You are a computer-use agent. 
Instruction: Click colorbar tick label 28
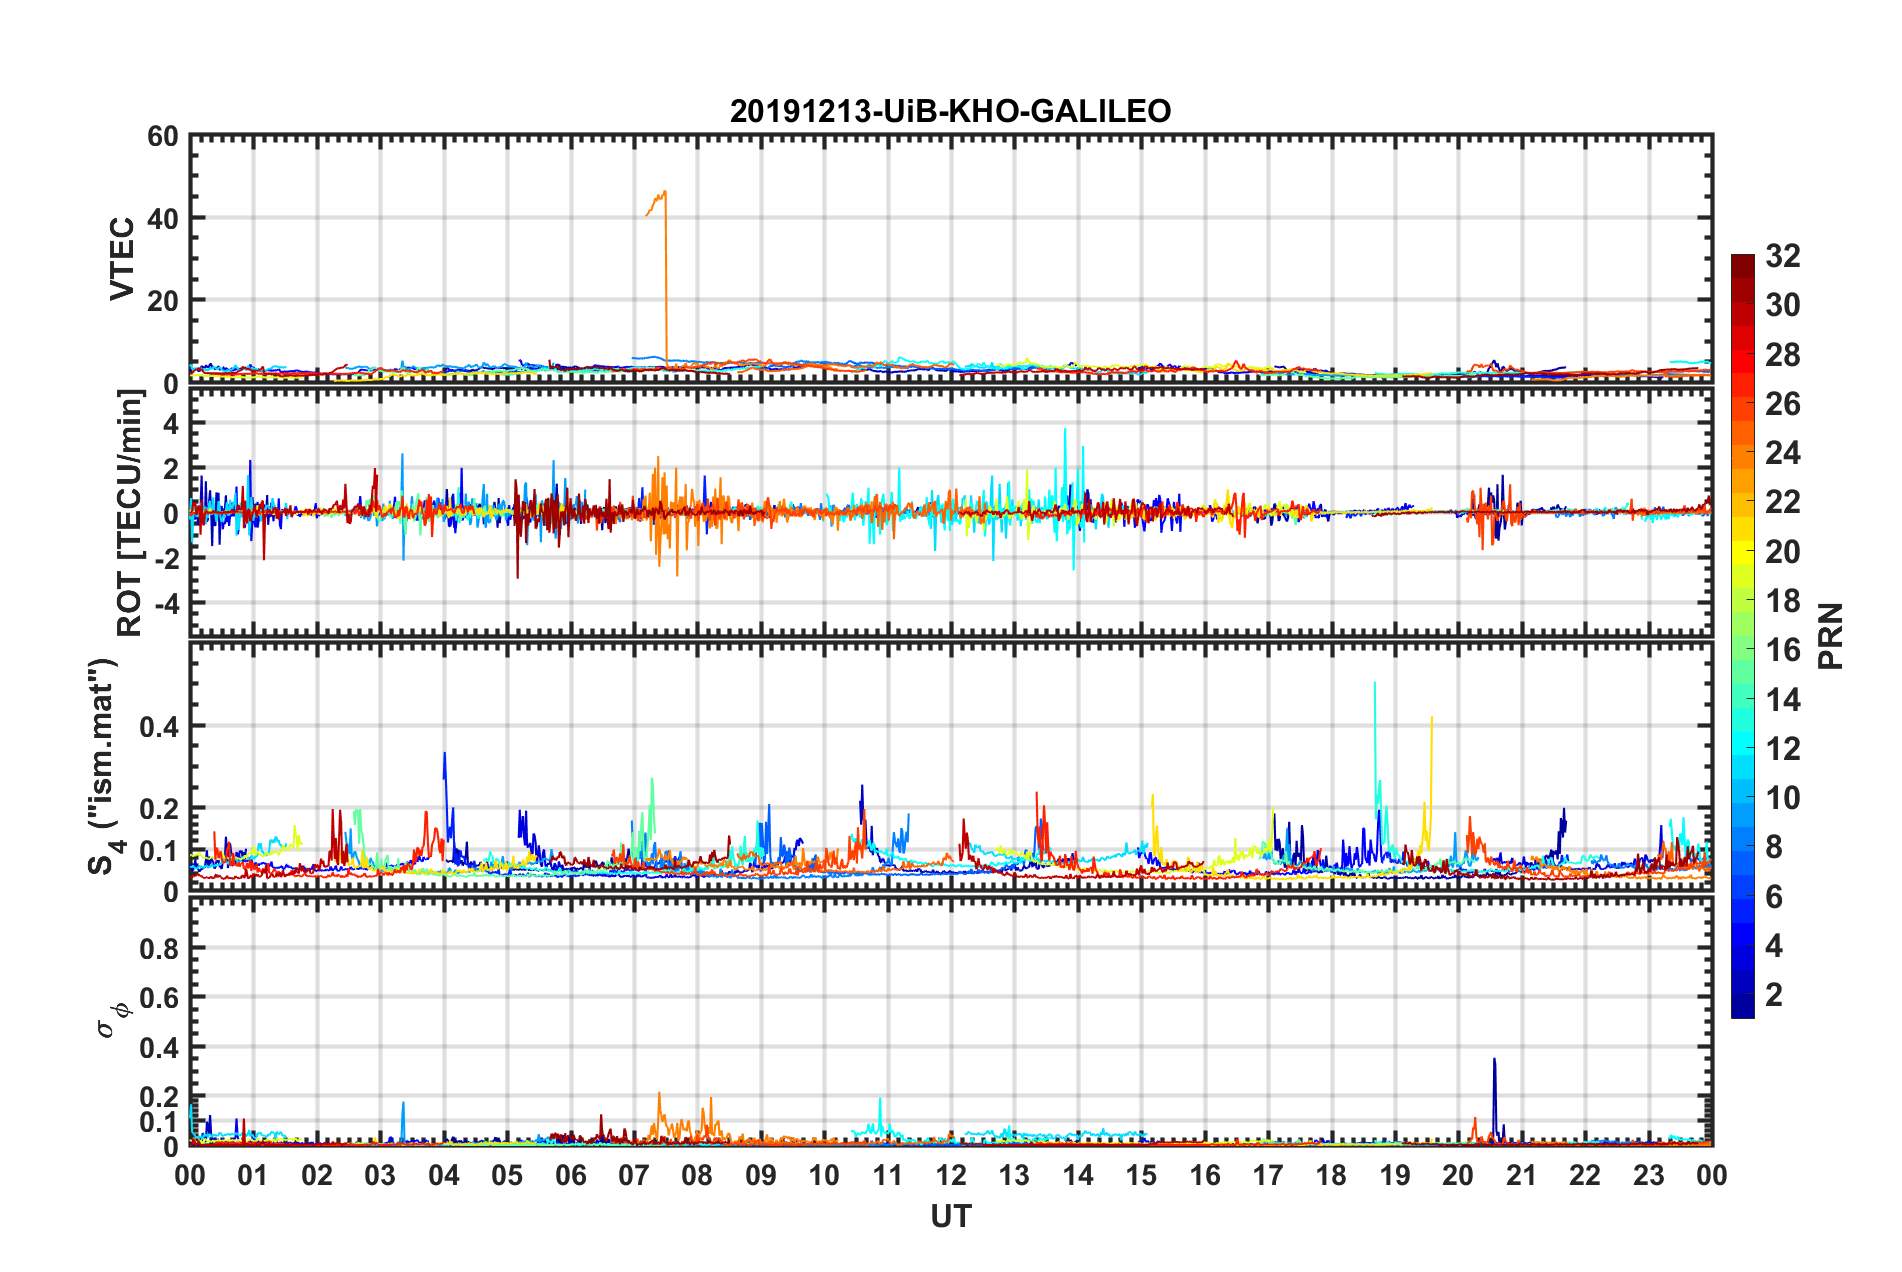pos(1783,355)
